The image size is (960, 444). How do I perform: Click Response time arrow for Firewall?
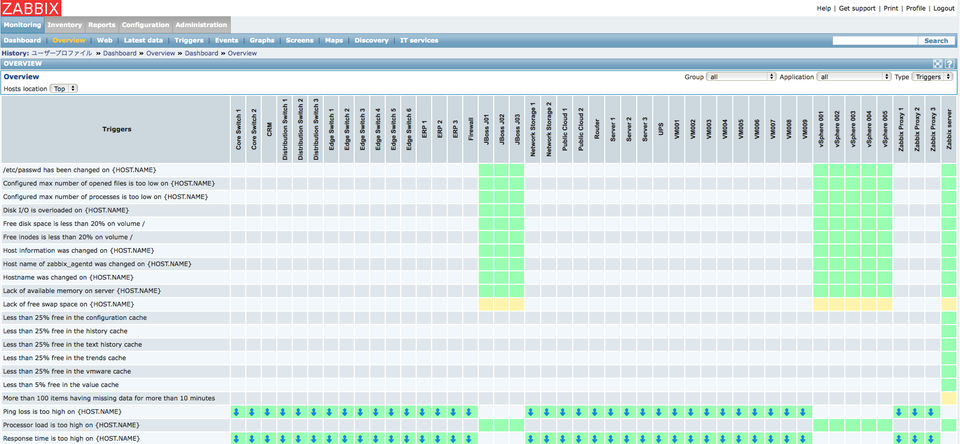point(470,438)
